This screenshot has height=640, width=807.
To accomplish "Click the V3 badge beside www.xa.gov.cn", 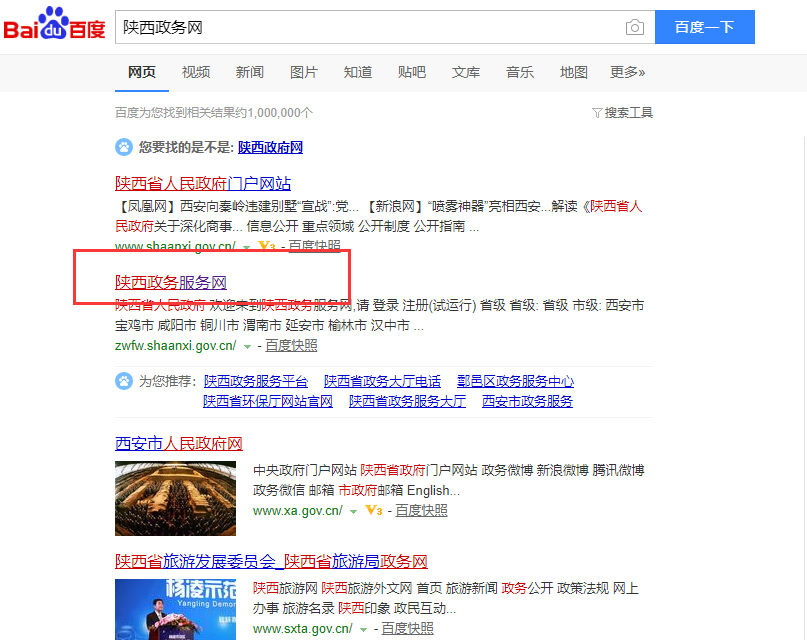I will (x=374, y=511).
